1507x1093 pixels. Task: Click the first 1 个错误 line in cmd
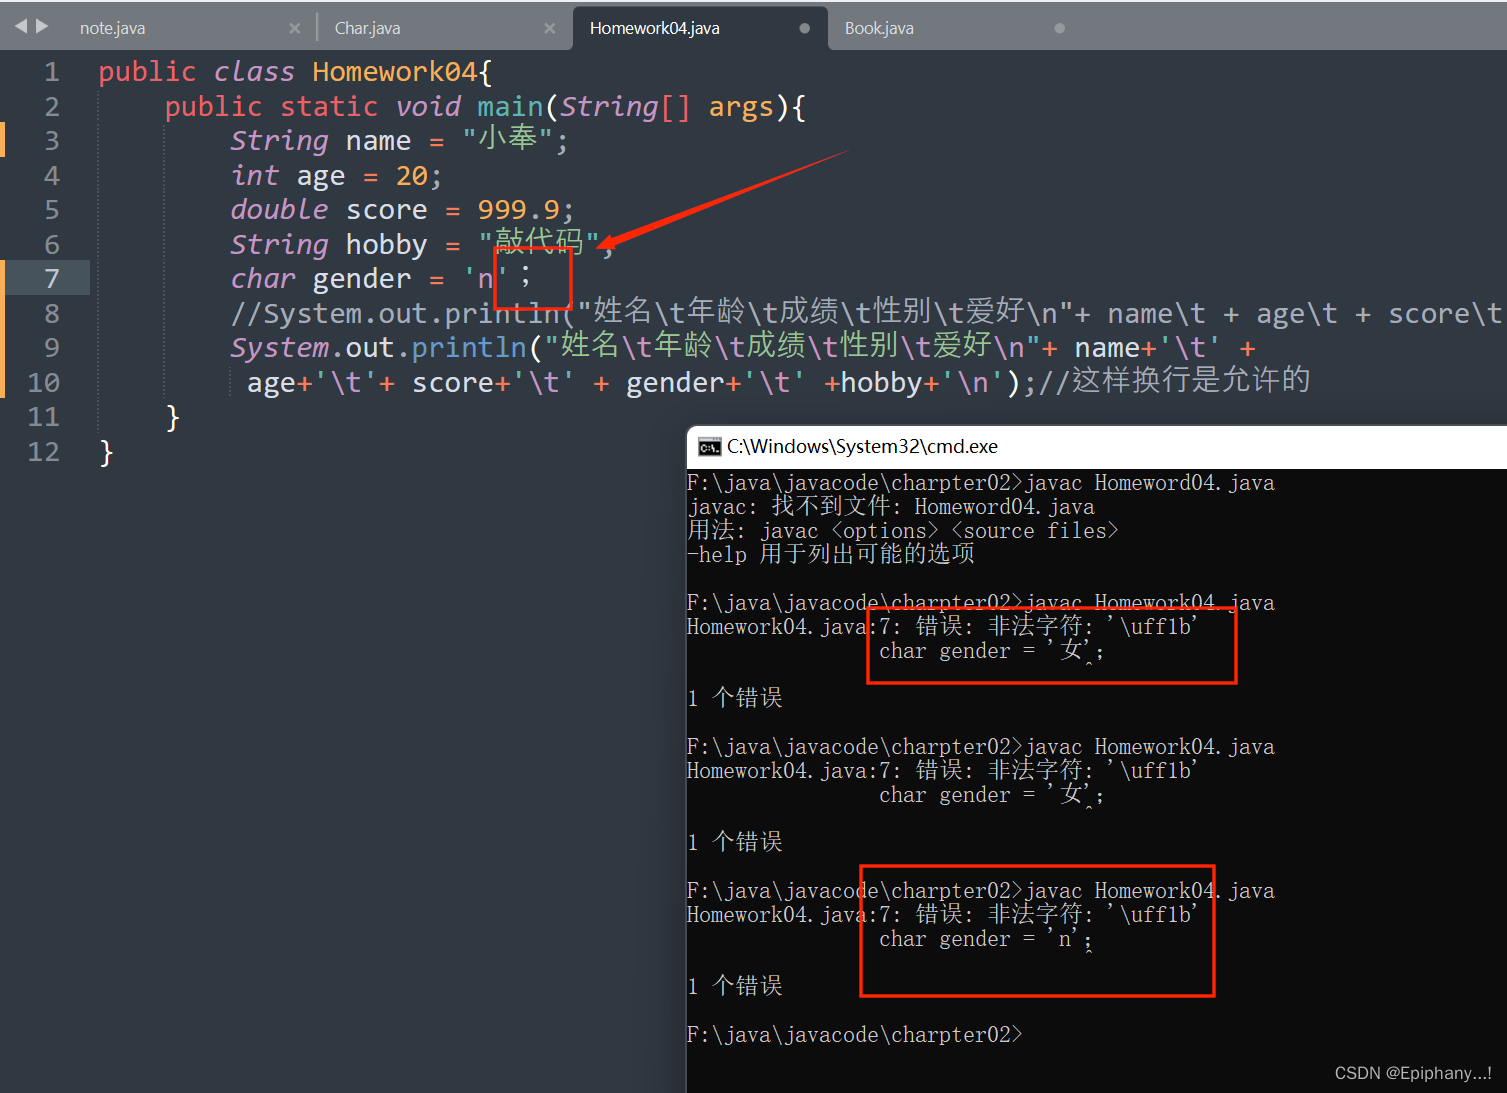pyautogui.click(x=735, y=698)
